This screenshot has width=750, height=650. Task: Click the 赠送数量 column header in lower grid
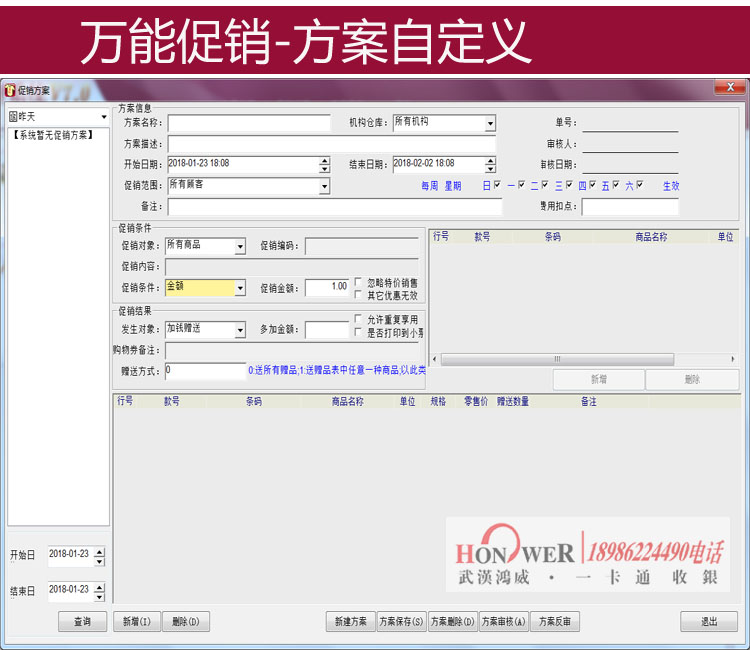(x=513, y=401)
